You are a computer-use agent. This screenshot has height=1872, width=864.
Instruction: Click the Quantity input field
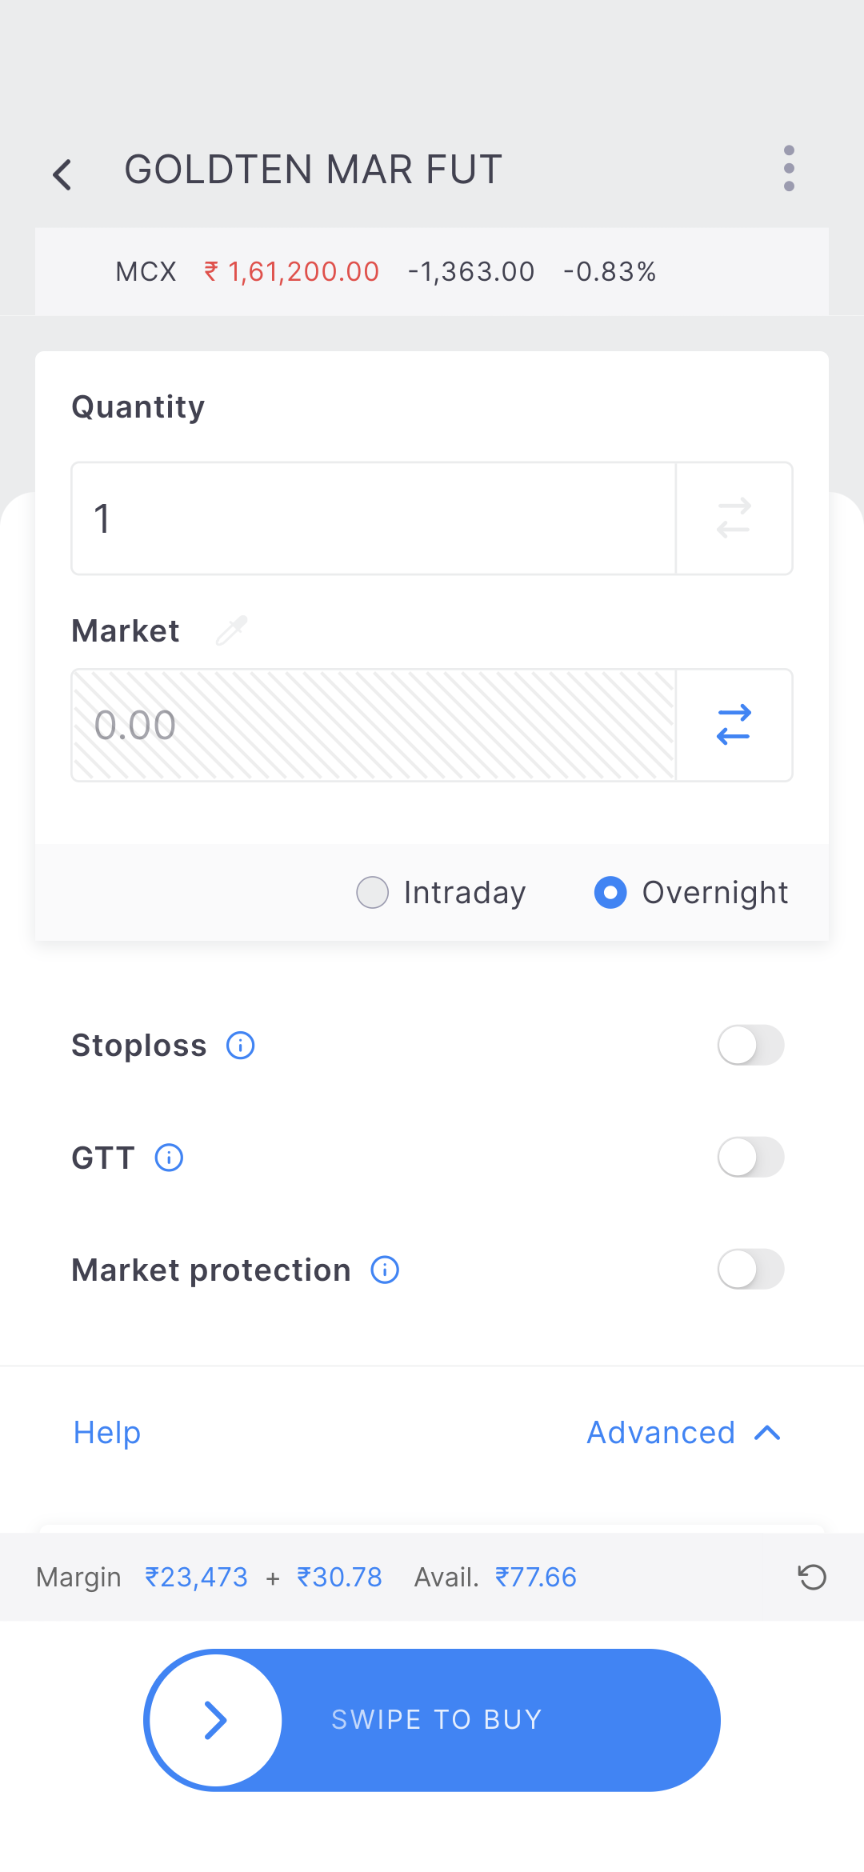click(373, 518)
